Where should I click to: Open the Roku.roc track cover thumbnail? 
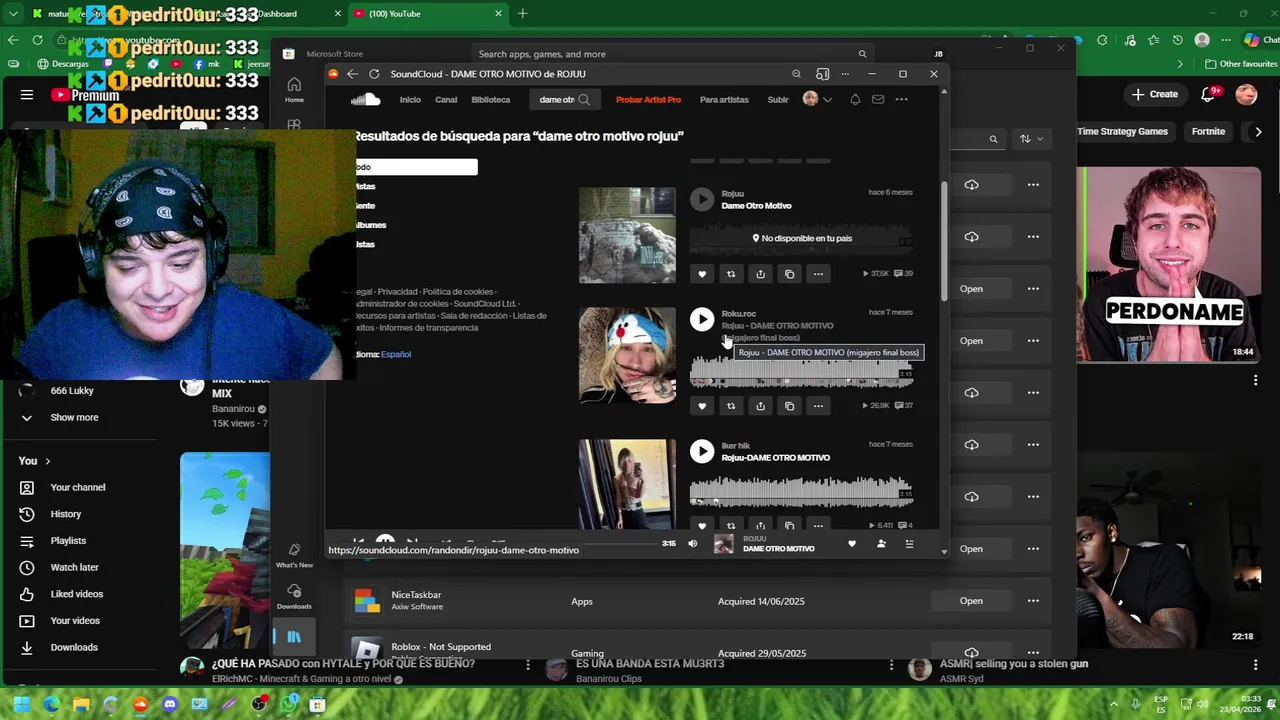(x=627, y=355)
